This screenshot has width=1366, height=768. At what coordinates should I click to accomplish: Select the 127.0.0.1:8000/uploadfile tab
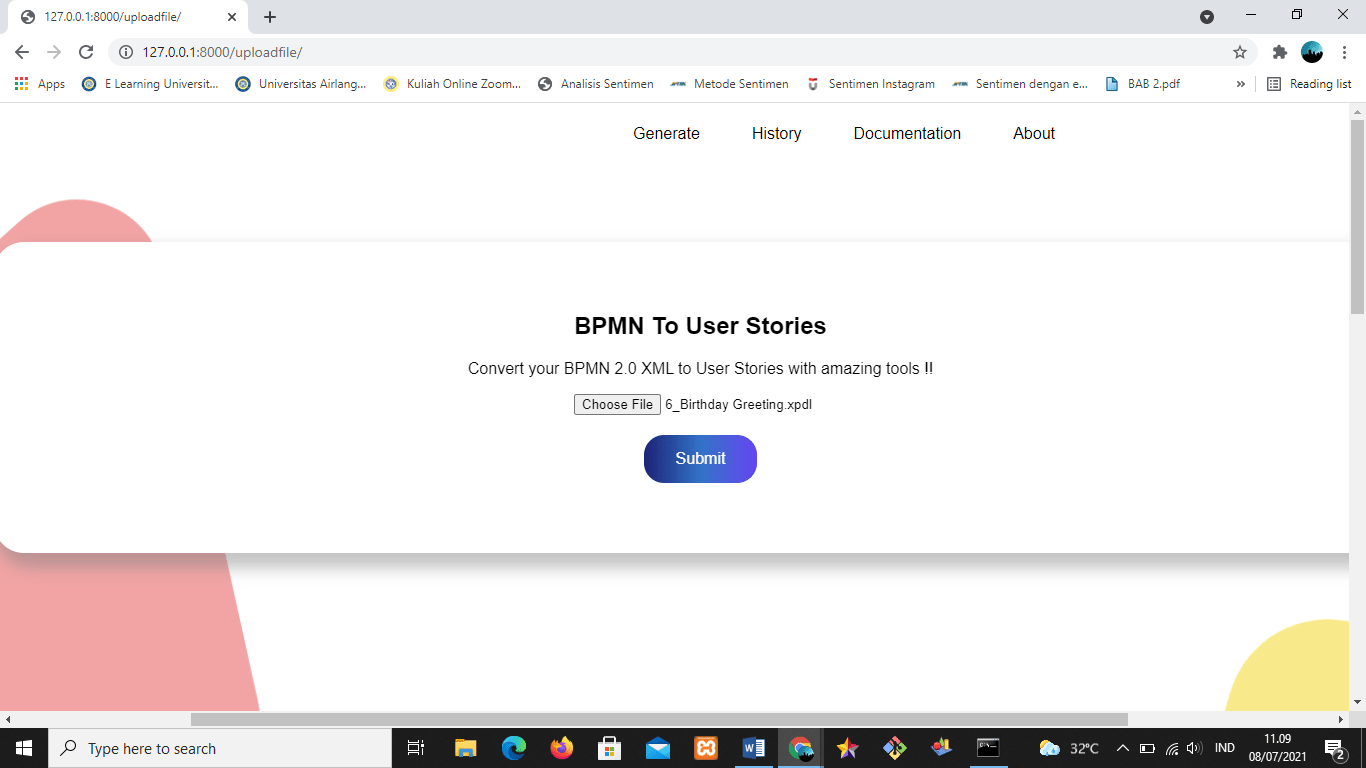point(128,17)
